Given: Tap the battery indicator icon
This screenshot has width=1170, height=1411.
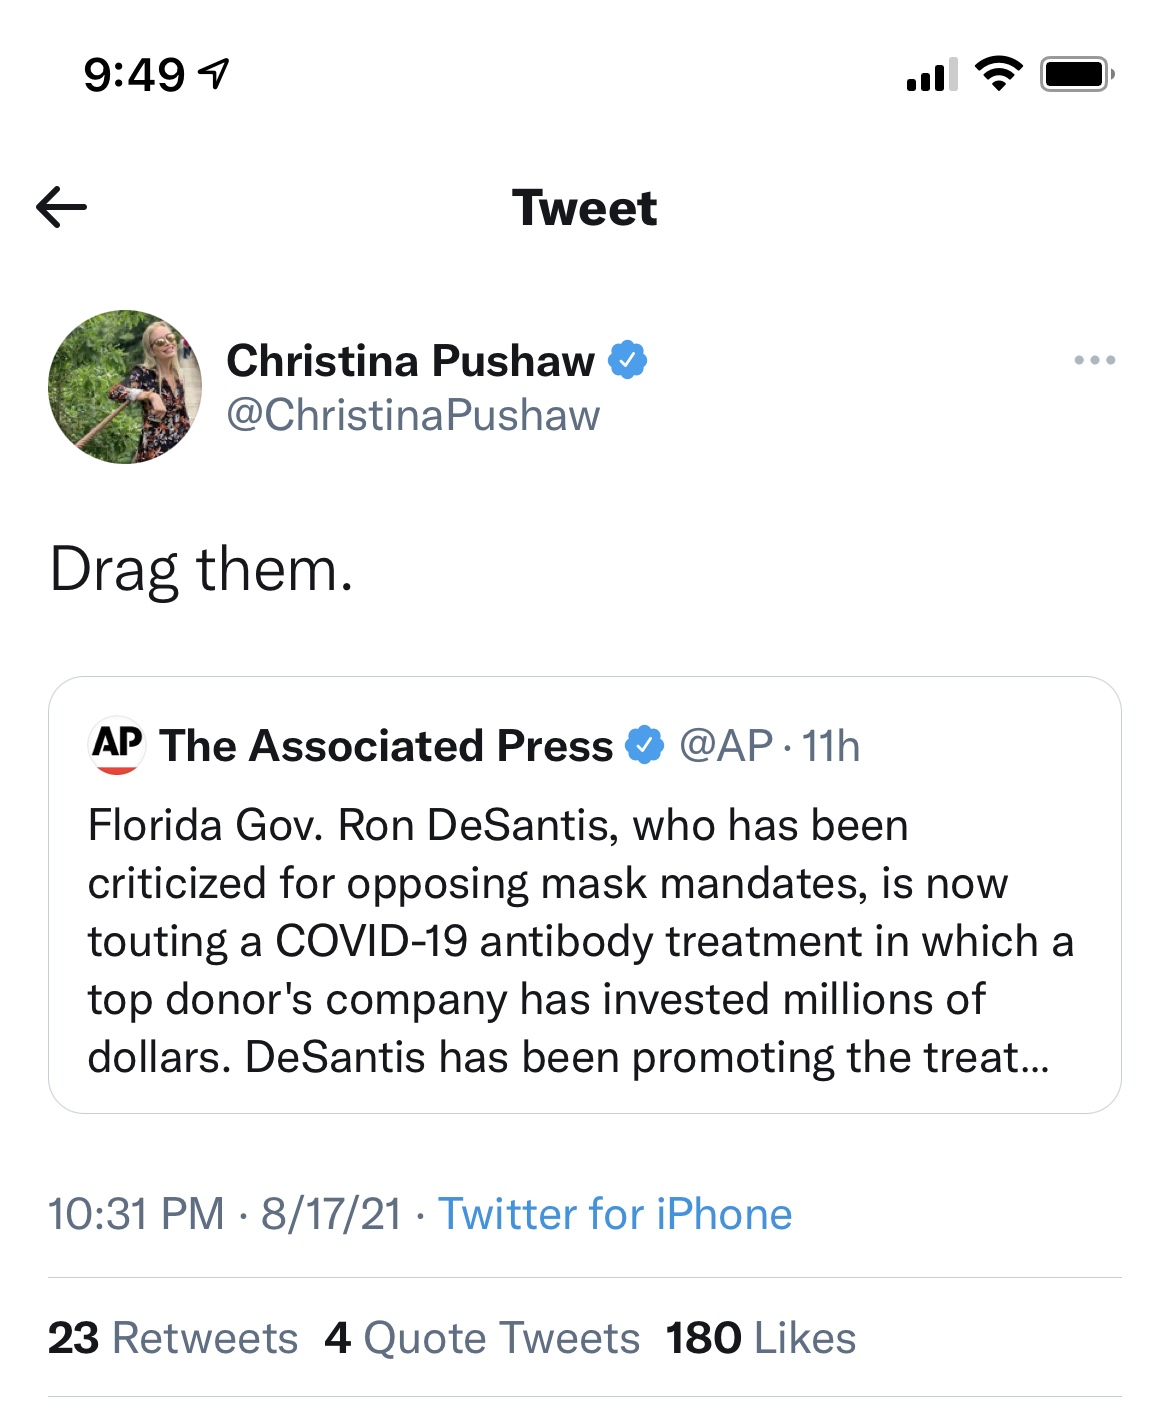Looking at the screenshot, I should (1076, 74).
